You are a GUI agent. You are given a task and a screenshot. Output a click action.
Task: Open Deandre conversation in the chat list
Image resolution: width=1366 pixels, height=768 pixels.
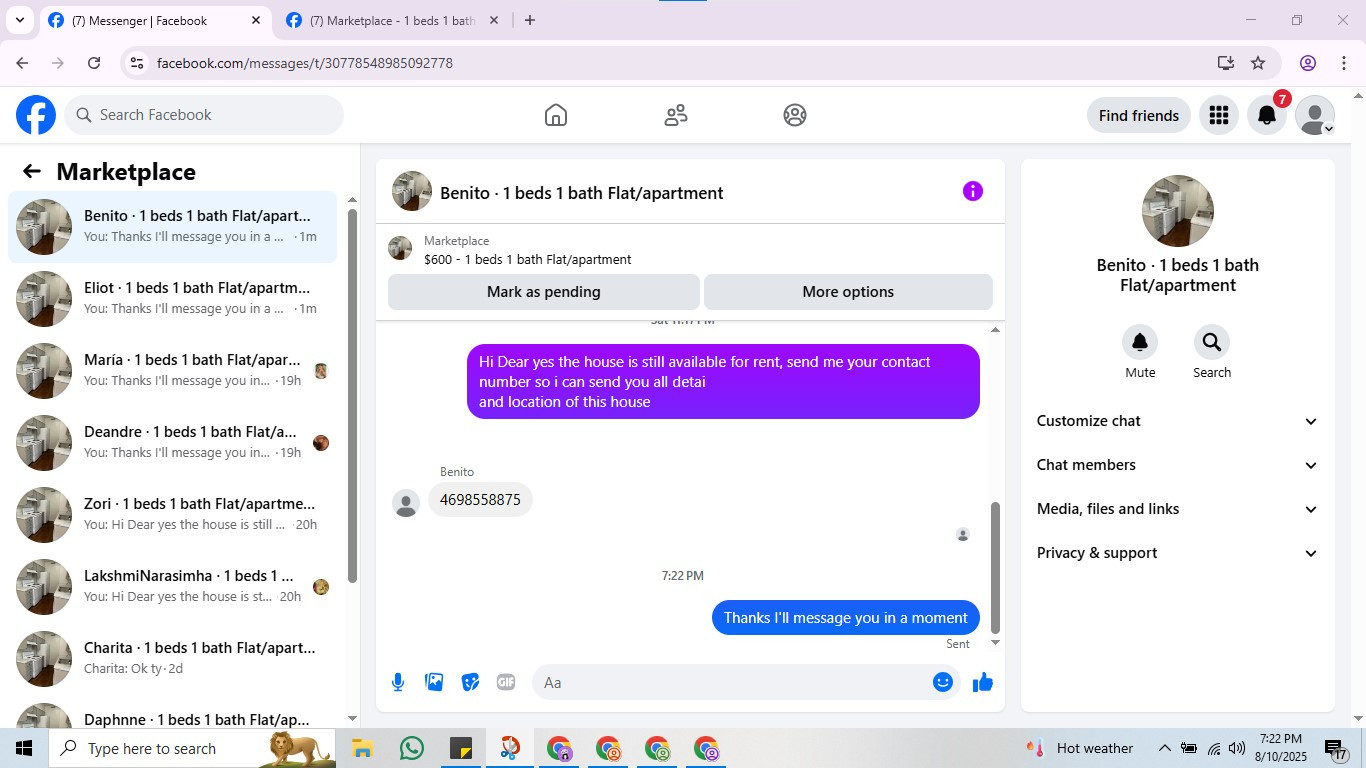coord(173,443)
